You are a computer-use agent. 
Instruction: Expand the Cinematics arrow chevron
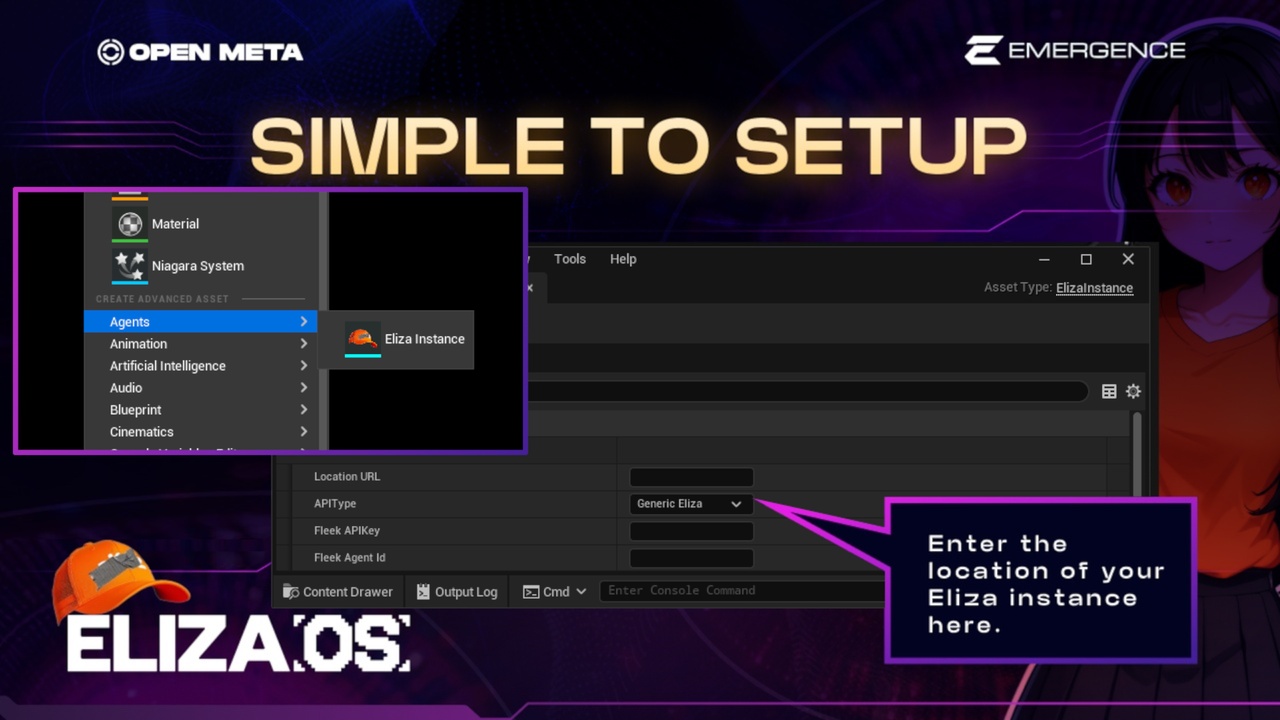pyautogui.click(x=304, y=432)
